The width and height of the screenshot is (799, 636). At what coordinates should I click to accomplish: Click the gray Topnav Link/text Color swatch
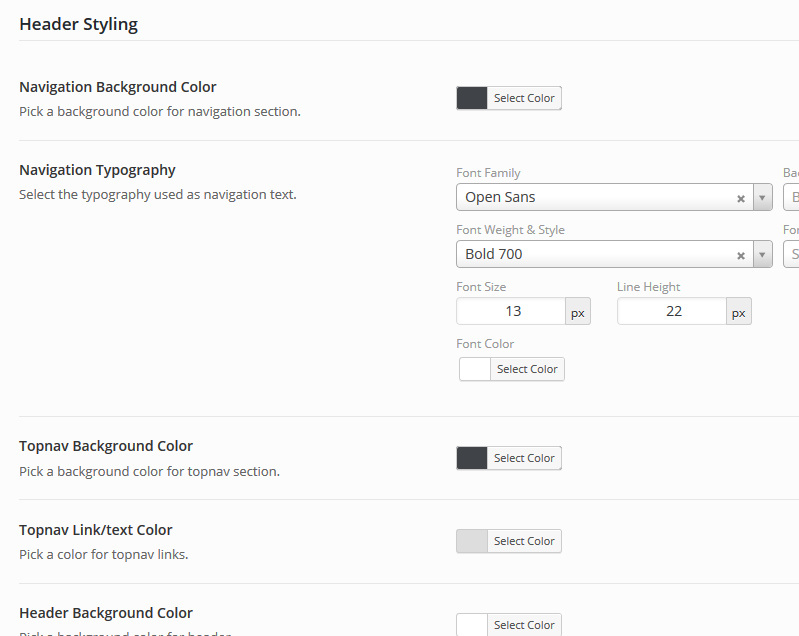click(472, 541)
